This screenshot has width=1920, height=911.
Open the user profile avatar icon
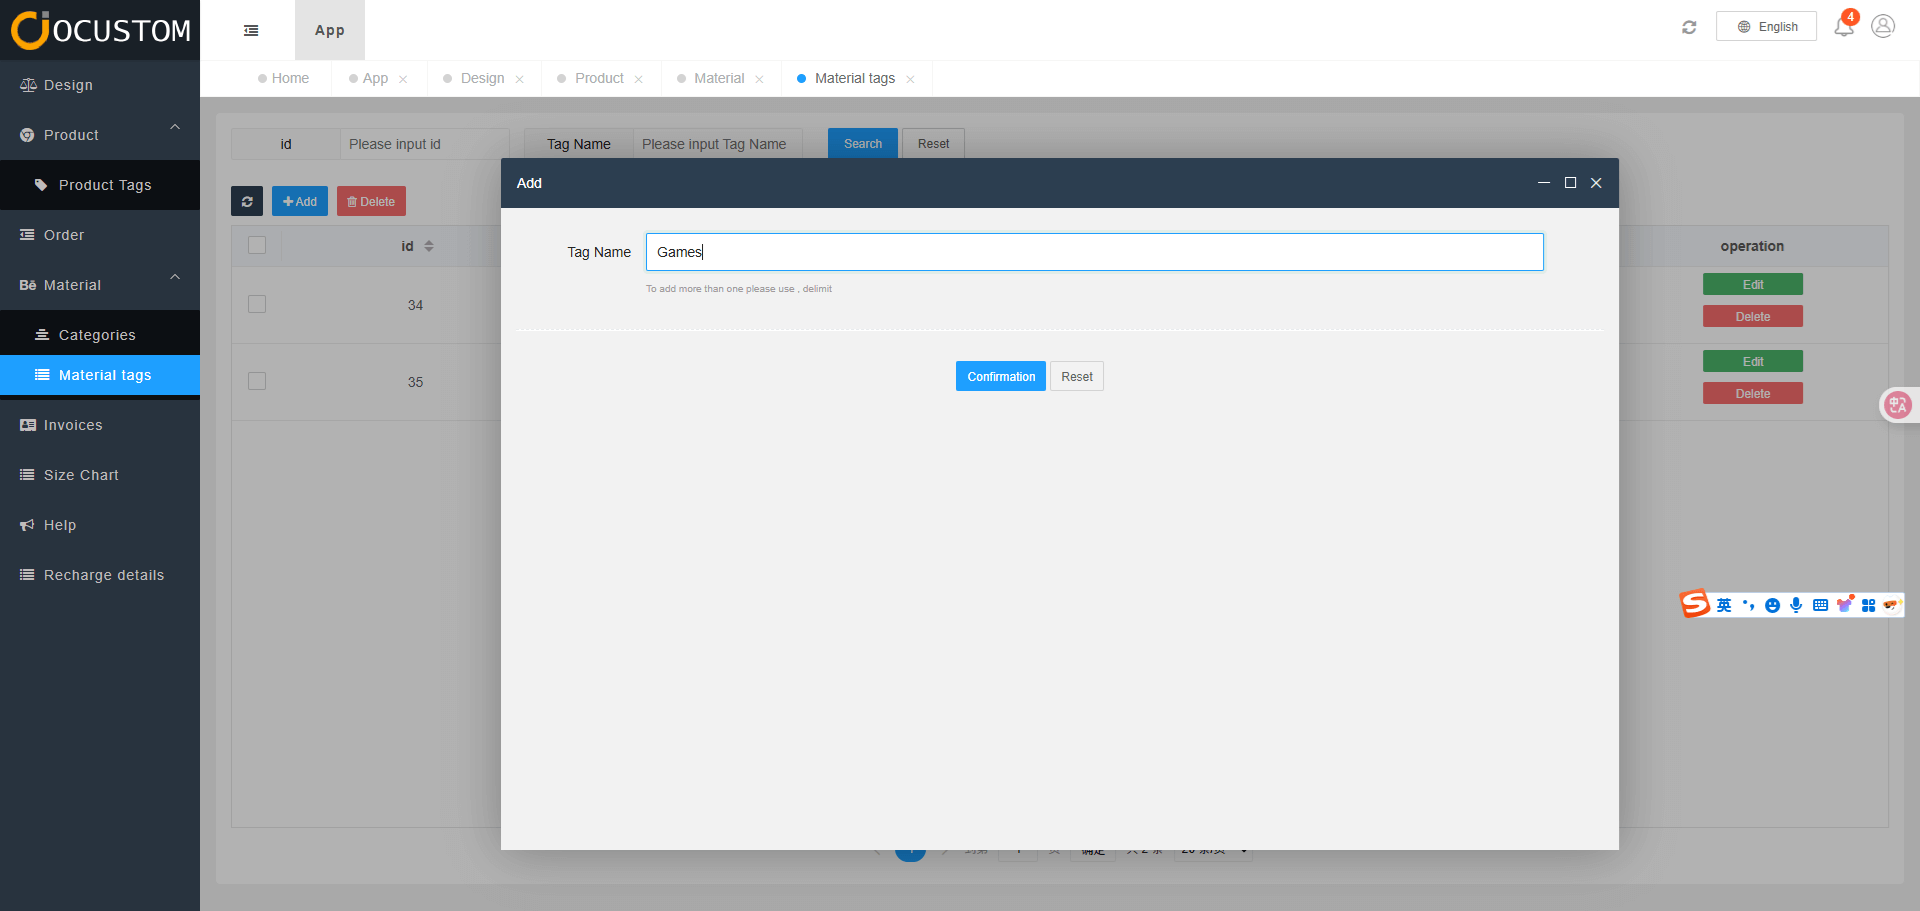point(1883,26)
